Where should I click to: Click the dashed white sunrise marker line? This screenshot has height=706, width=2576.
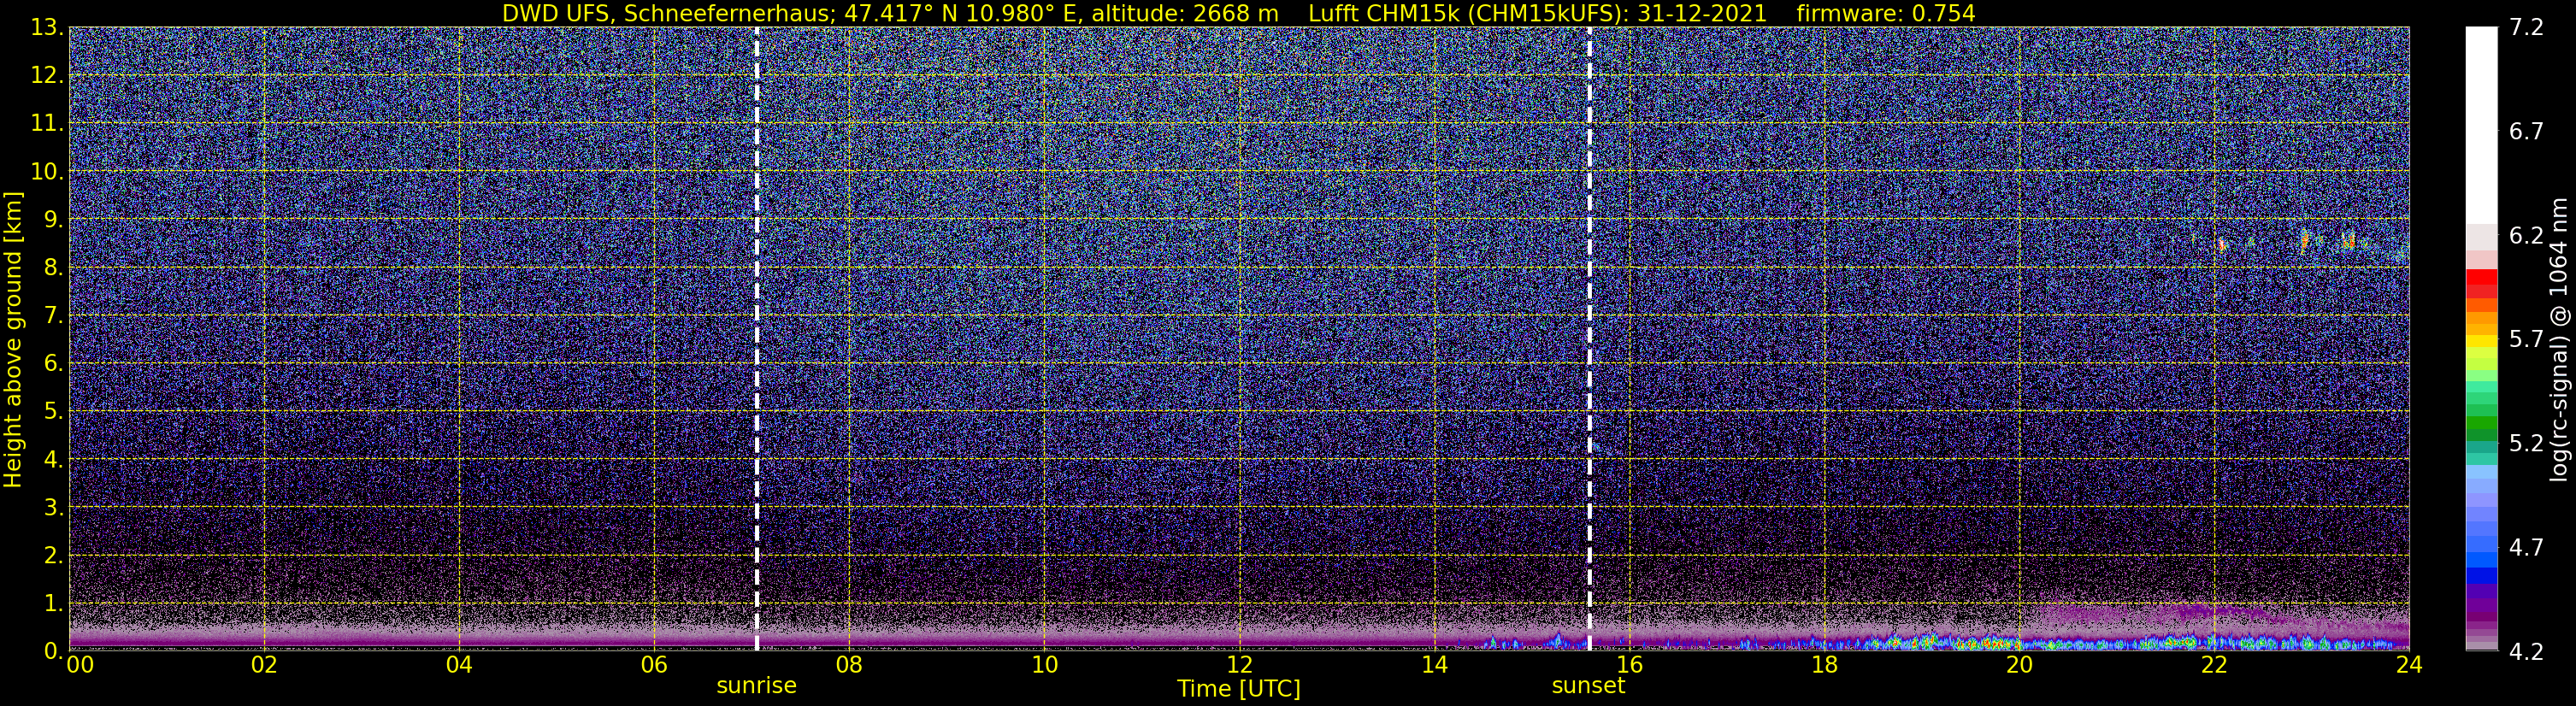[757, 339]
